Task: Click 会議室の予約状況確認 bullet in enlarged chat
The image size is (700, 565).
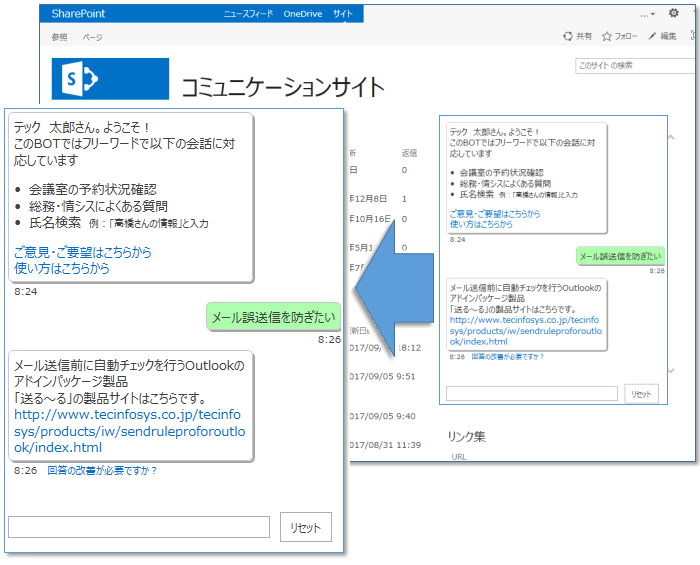Action: pos(93,189)
